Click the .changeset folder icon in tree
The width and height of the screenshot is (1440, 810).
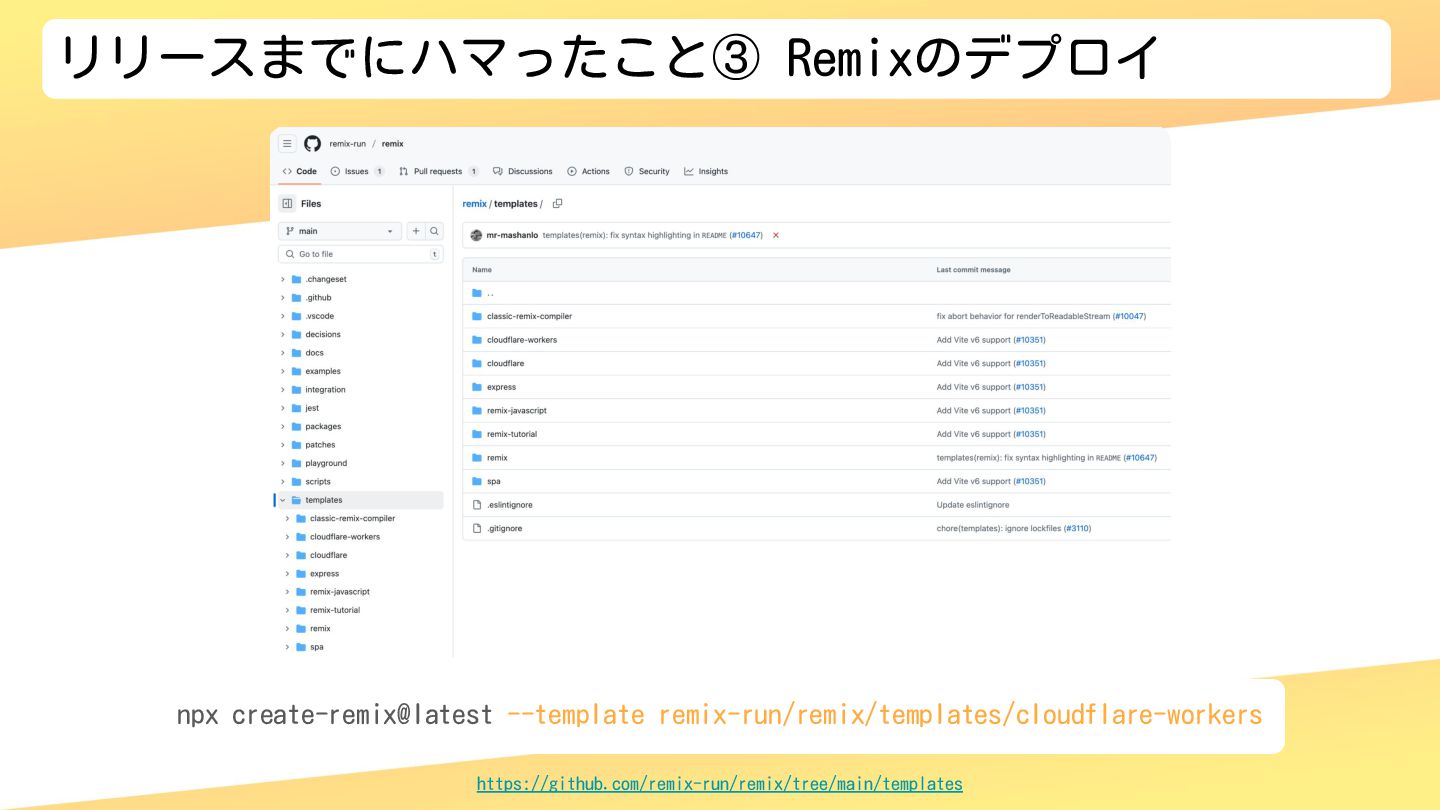296,279
